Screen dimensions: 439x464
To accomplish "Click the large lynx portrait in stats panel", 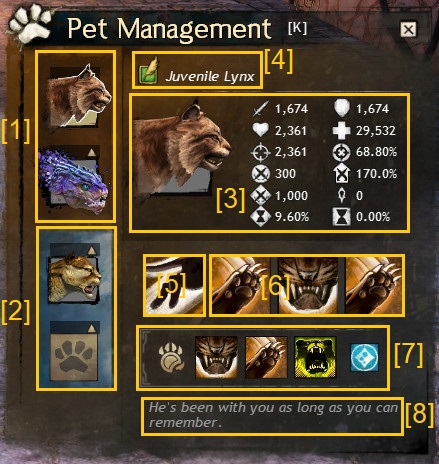I will click(182, 150).
